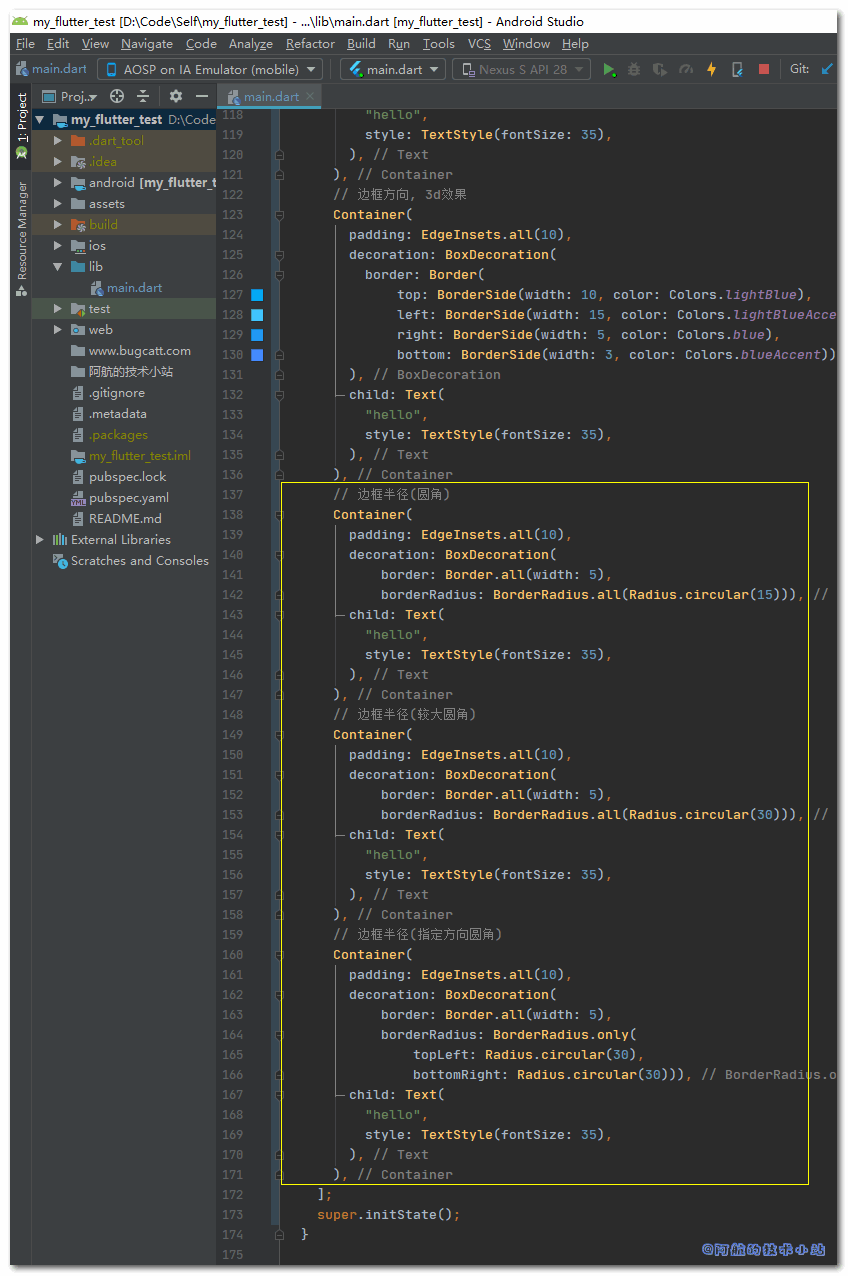Open the main.dart run configuration dropdown
This screenshot has width=848, height=1276.
(393, 69)
